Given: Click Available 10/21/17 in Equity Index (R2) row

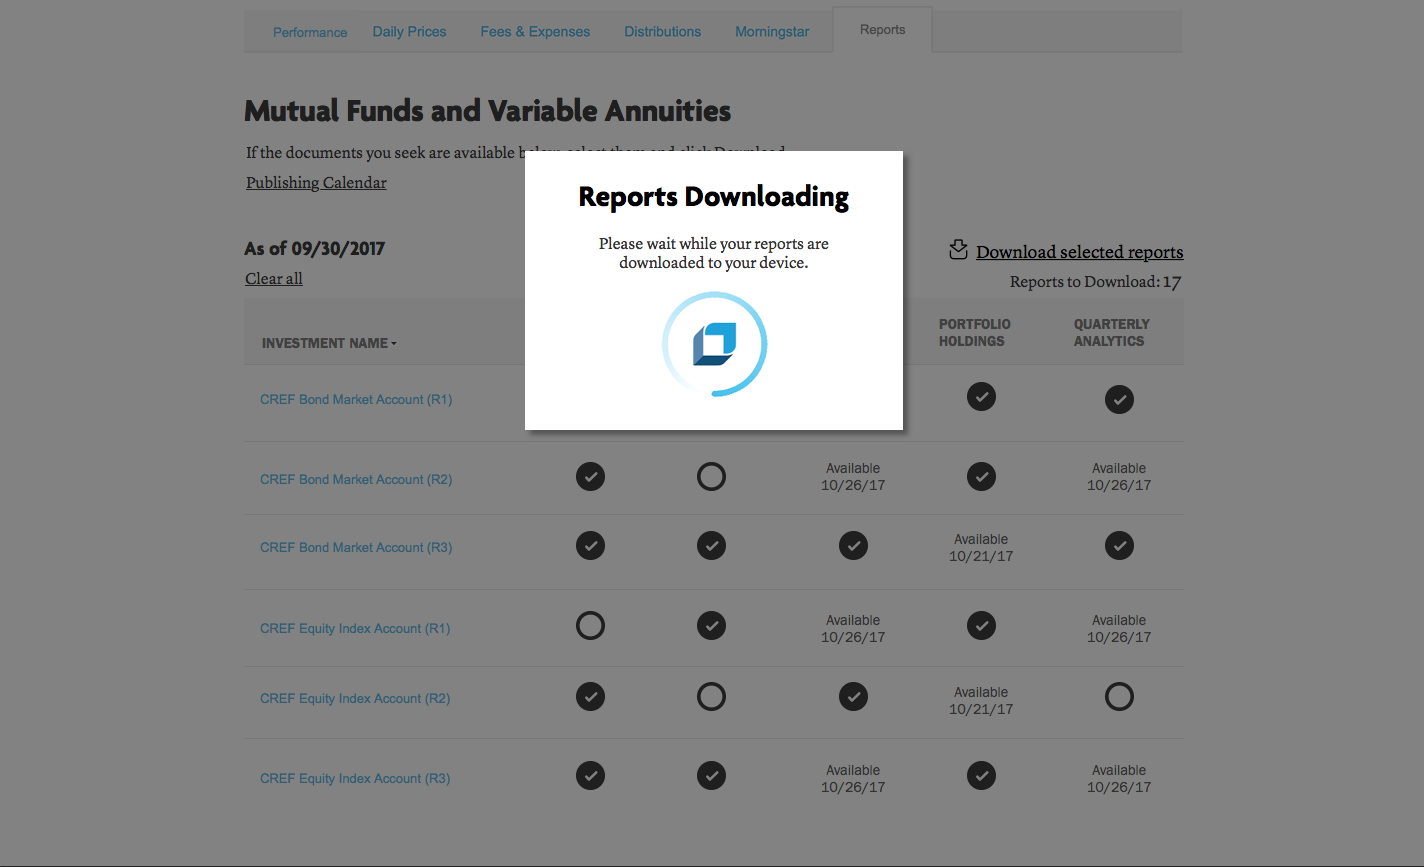Looking at the screenshot, I should [x=981, y=701].
